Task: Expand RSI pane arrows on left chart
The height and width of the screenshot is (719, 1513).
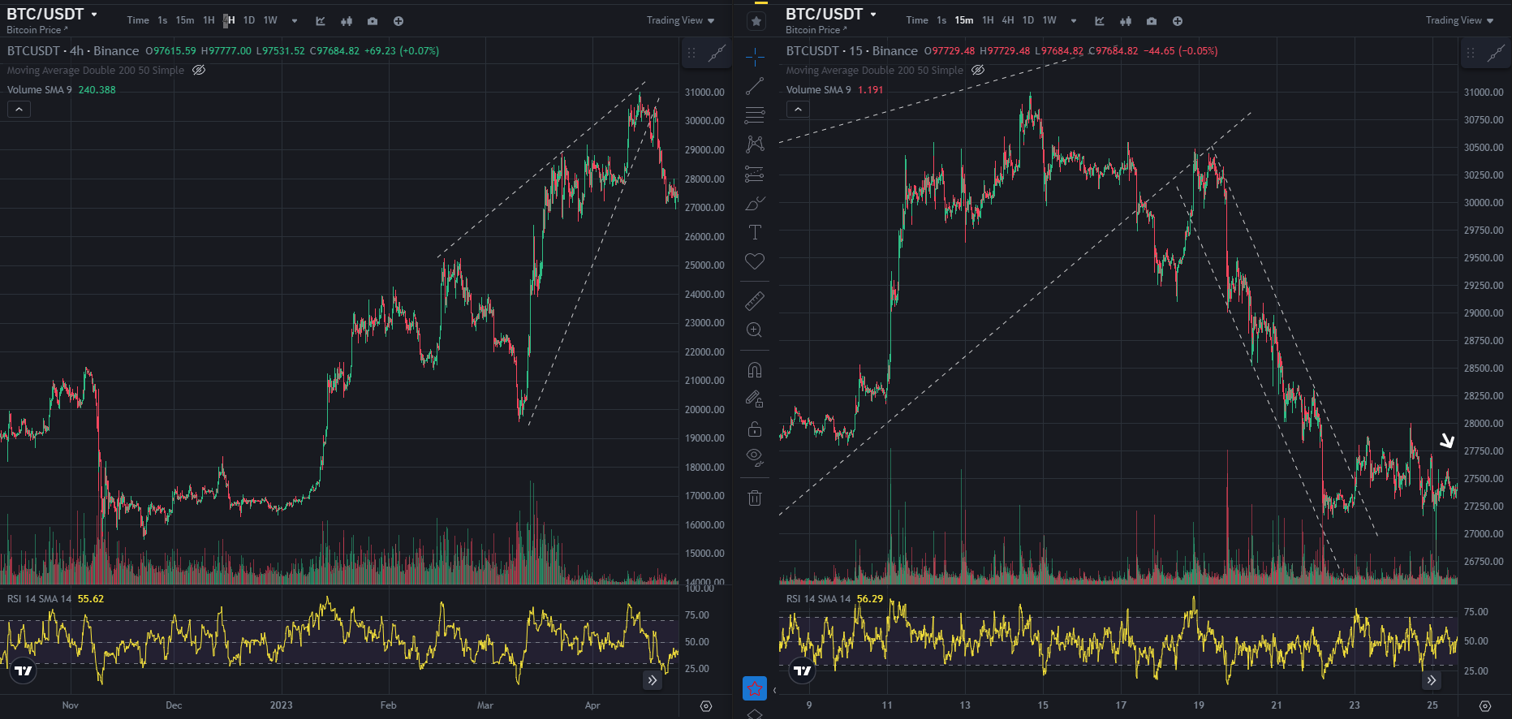Action: click(652, 680)
